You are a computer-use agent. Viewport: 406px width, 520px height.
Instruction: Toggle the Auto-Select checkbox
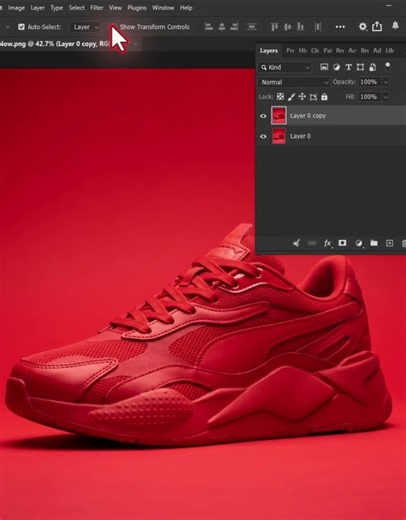click(x=21, y=27)
